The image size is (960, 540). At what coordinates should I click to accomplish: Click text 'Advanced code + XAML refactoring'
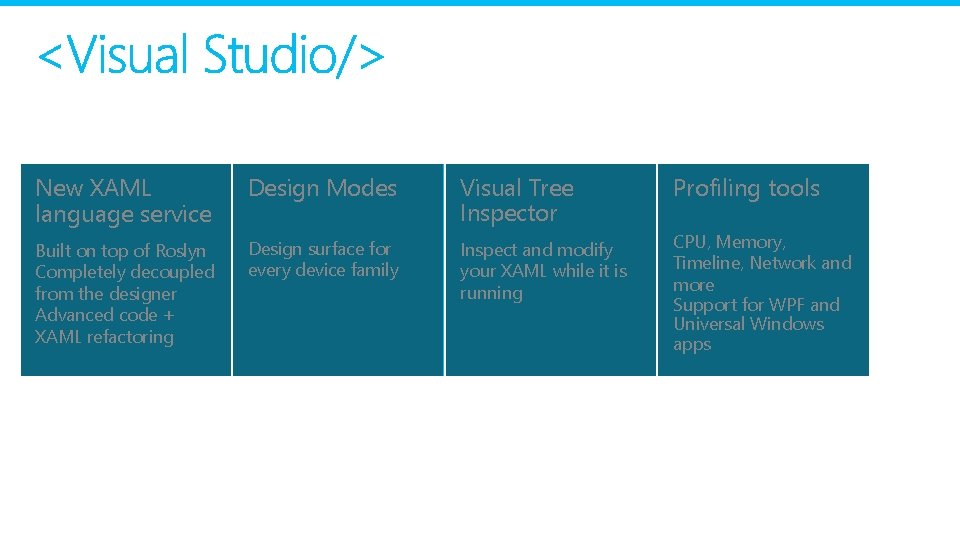[105, 326]
